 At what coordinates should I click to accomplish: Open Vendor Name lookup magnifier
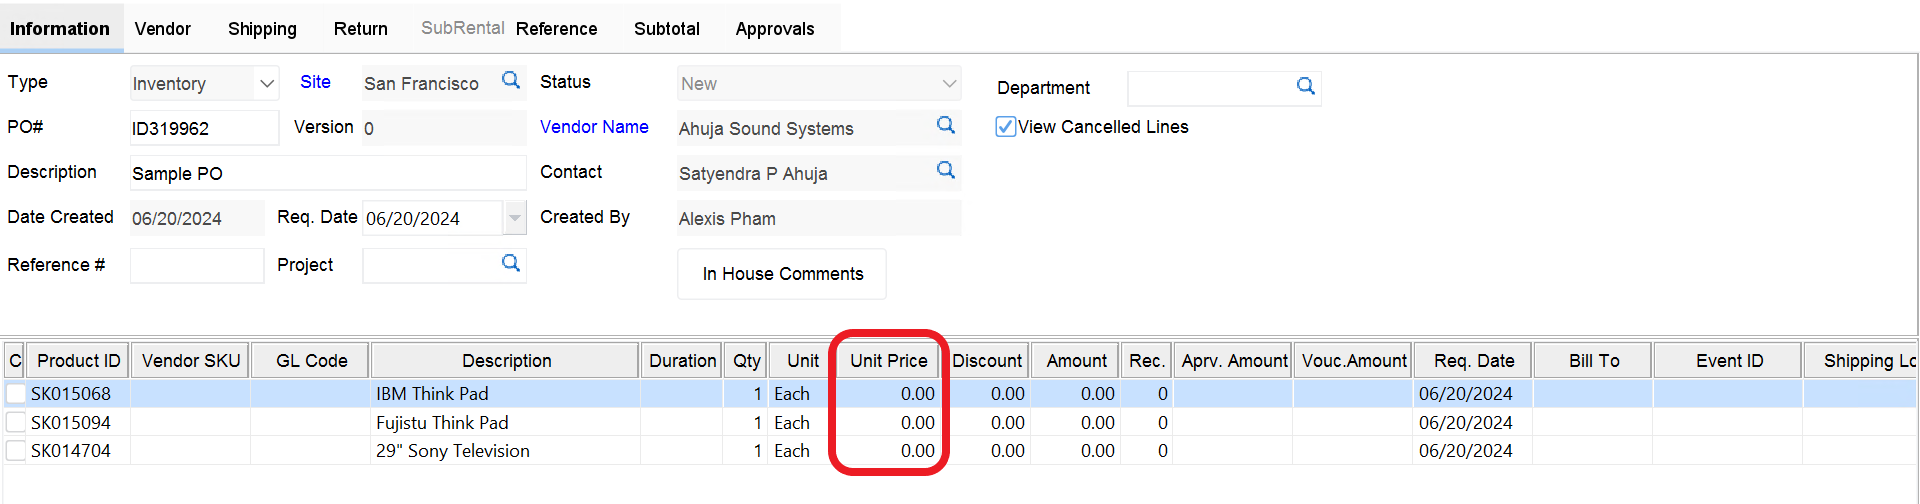point(945,126)
